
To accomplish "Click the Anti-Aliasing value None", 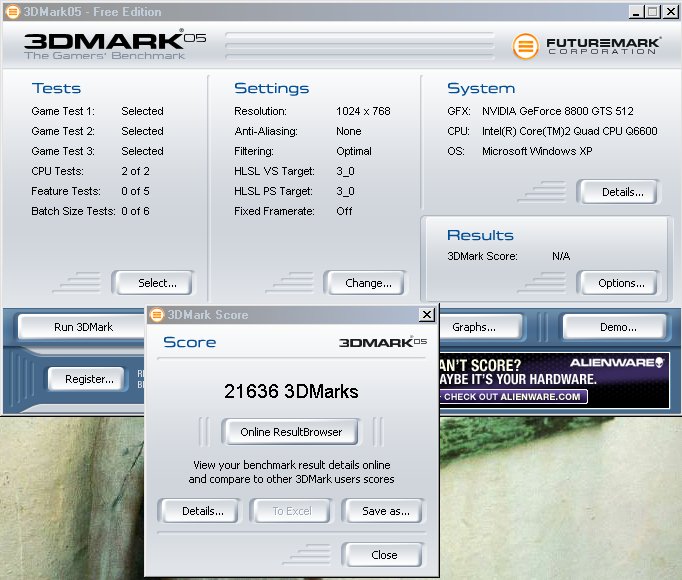I will tap(348, 131).
